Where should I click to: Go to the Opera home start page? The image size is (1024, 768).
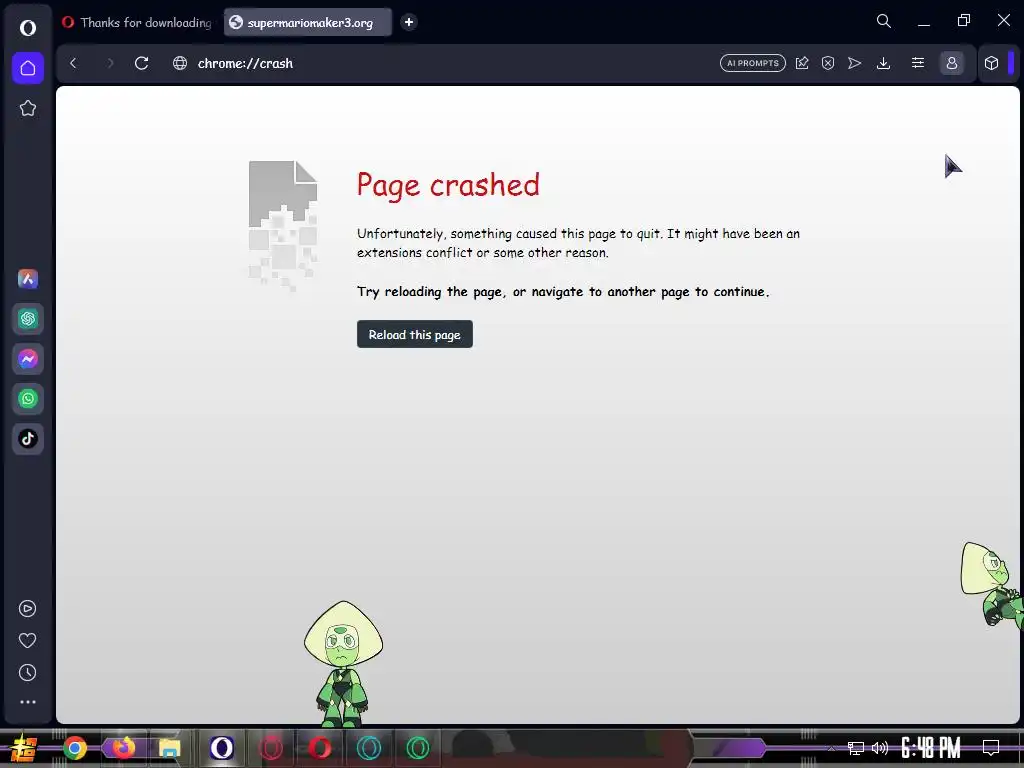[27, 68]
